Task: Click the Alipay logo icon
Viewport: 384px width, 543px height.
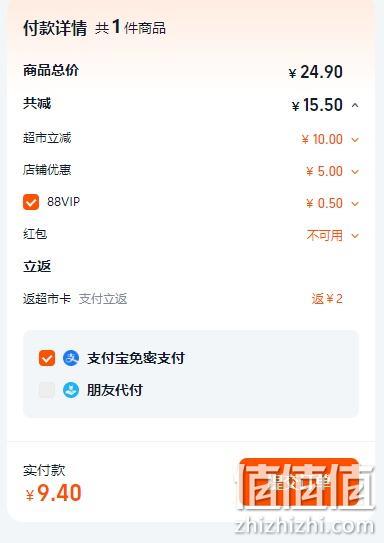Action: pyautogui.click(x=71, y=358)
